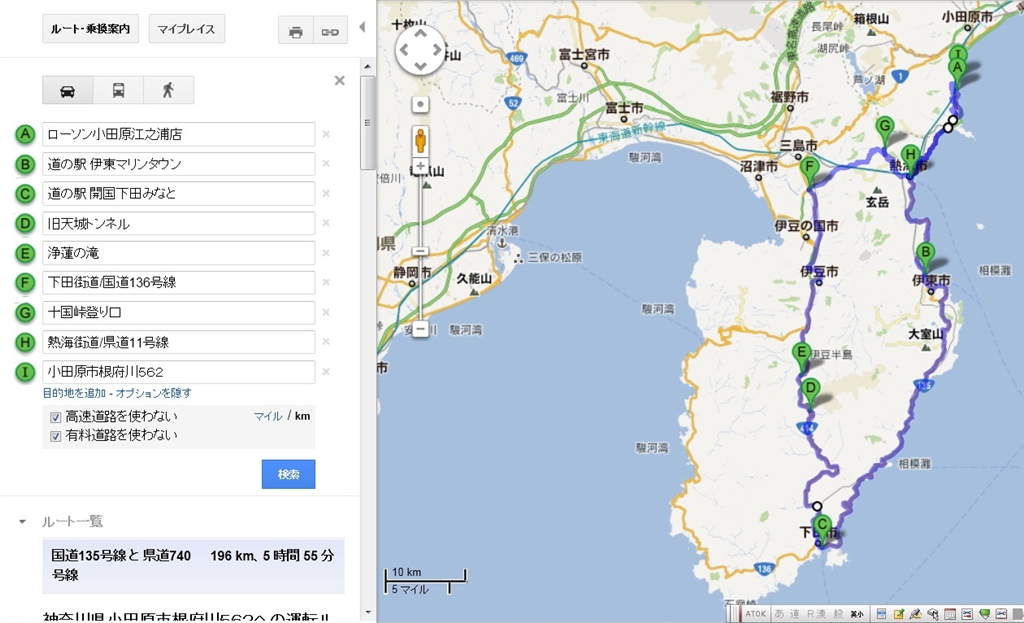Edit destination F field 下田街道/国道136号線
Screen dimensions: 1024x623
click(x=179, y=283)
